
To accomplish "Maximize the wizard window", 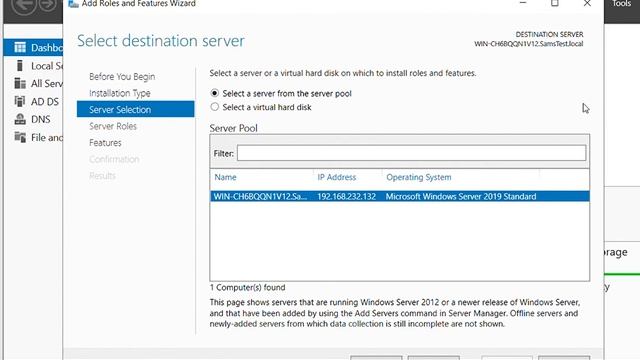I will coord(555,3).
